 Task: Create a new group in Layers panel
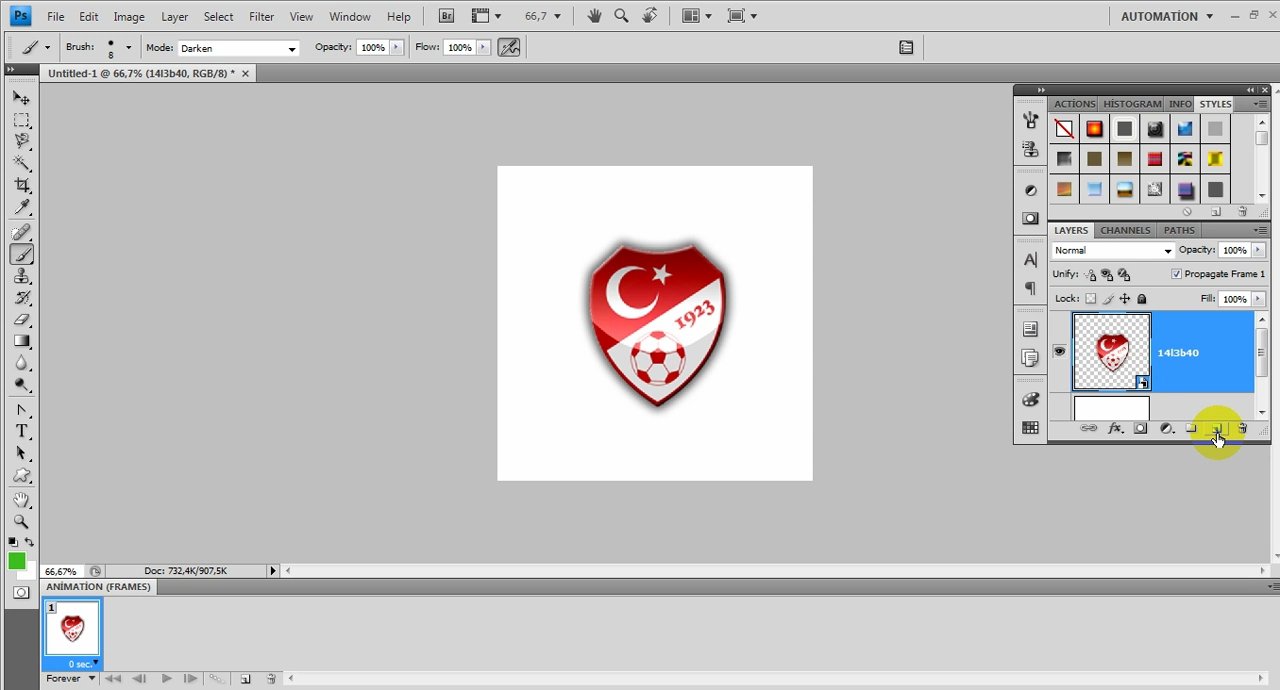point(1191,429)
